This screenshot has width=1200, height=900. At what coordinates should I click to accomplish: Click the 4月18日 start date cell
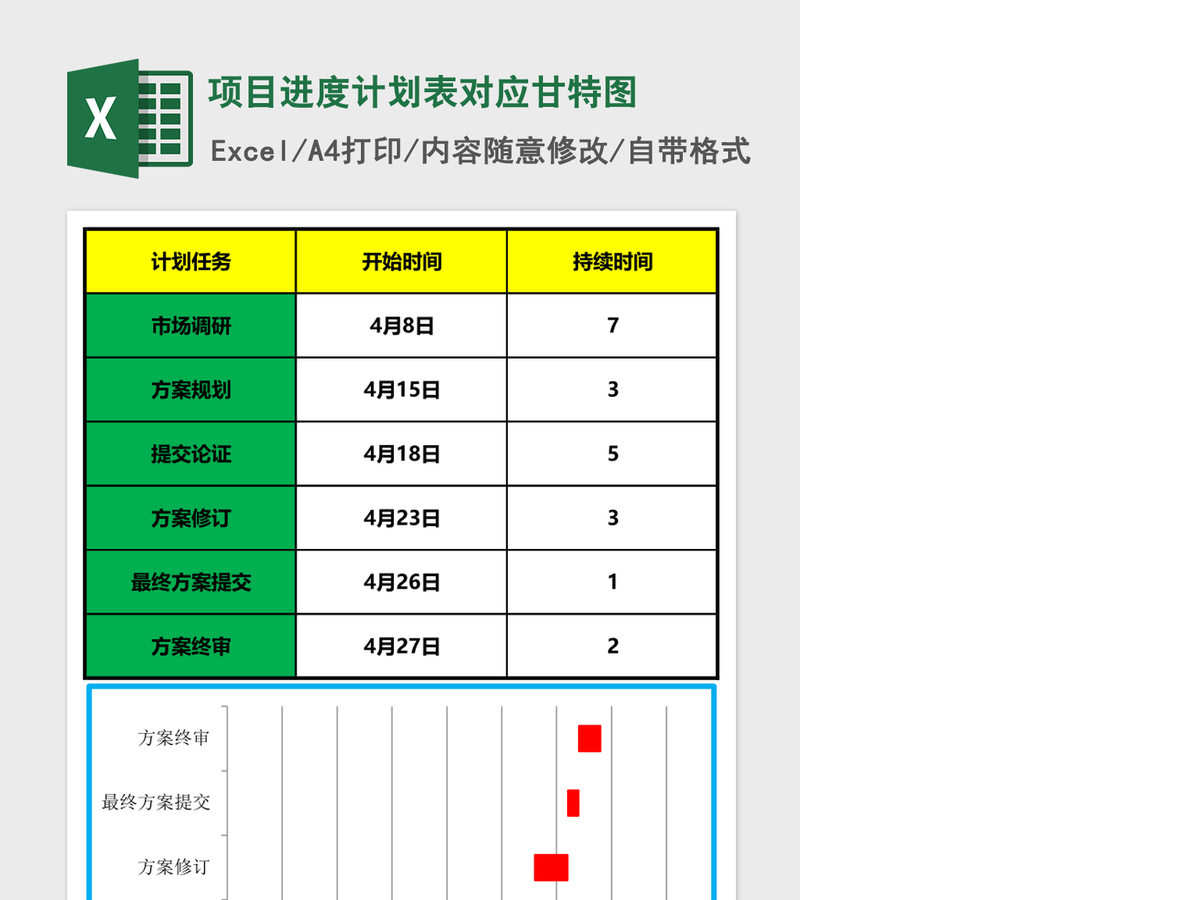point(402,454)
